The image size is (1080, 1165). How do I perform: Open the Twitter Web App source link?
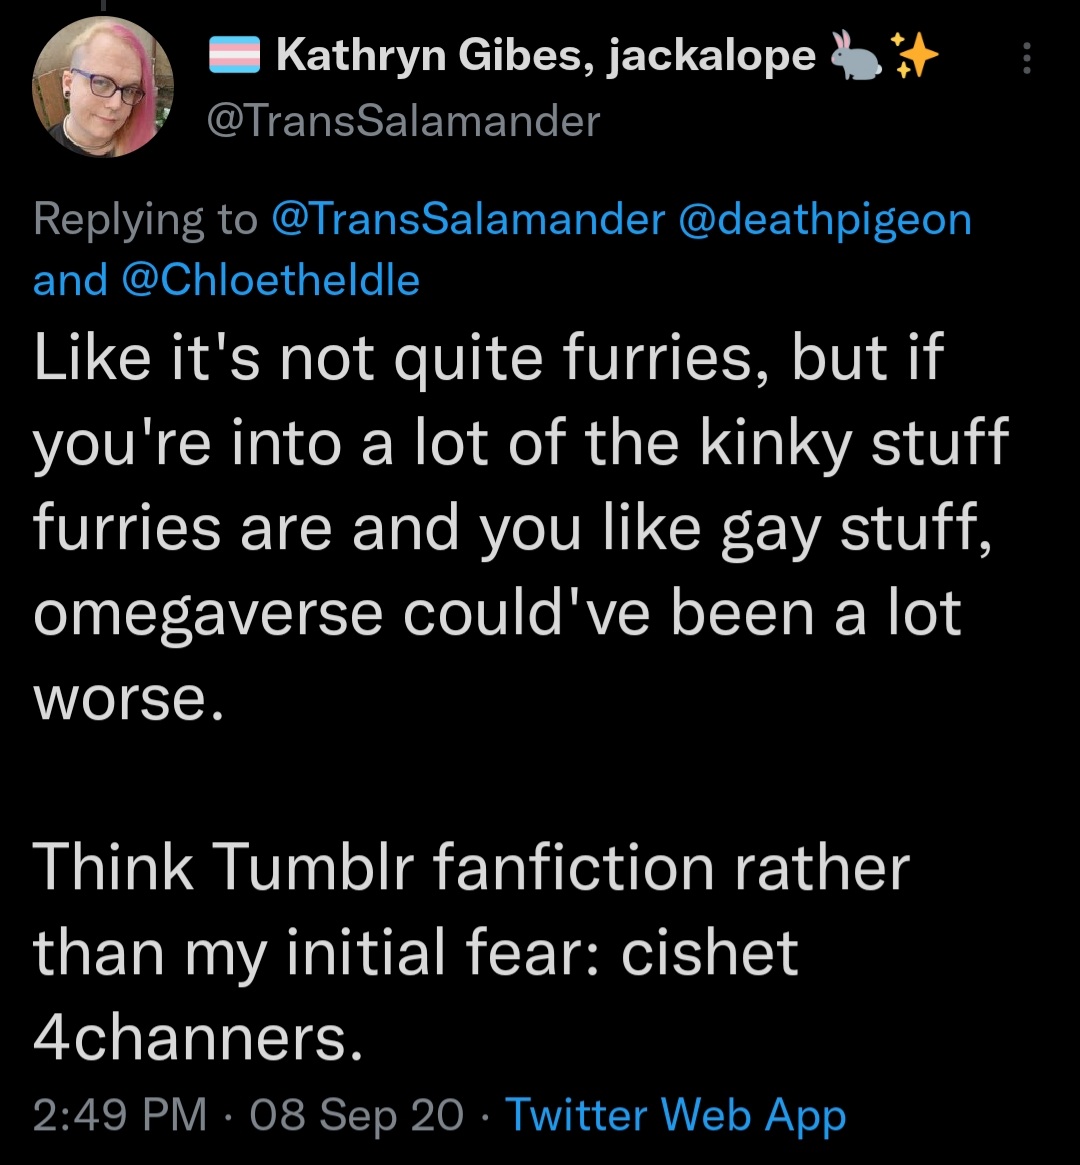[x=675, y=1115]
